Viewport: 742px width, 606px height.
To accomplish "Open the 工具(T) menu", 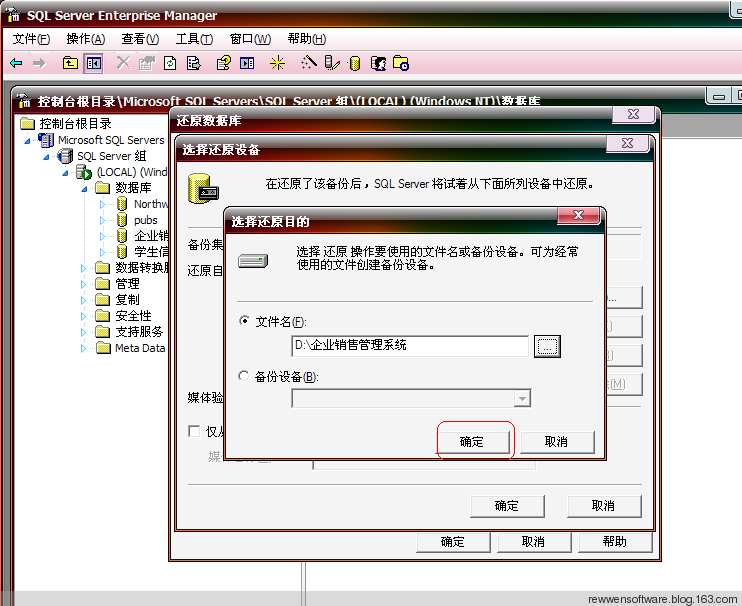I will click(x=194, y=39).
